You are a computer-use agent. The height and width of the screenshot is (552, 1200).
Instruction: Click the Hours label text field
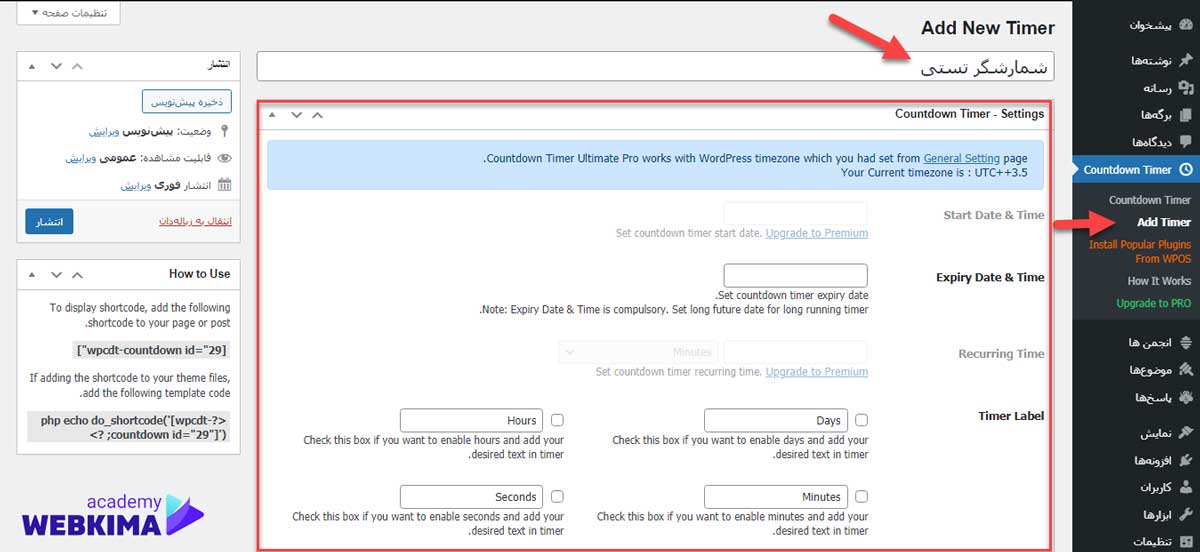[x=471, y=420]
